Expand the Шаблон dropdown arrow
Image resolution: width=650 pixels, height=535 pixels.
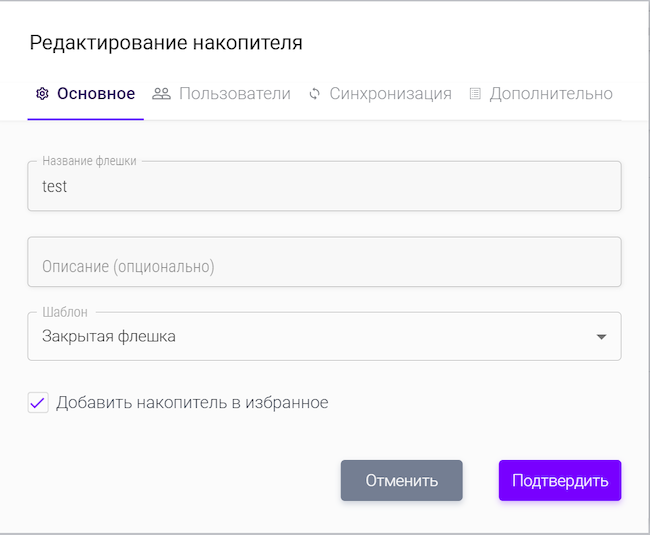[601, 337]
